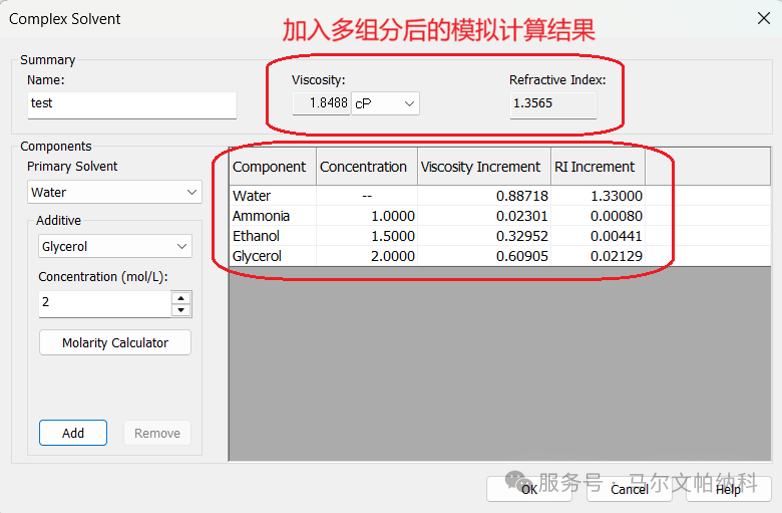The width and height of the screenshot is (782, 513).
Task: Open the Additive Glycerol dropdown
Action: click(115, 246)
